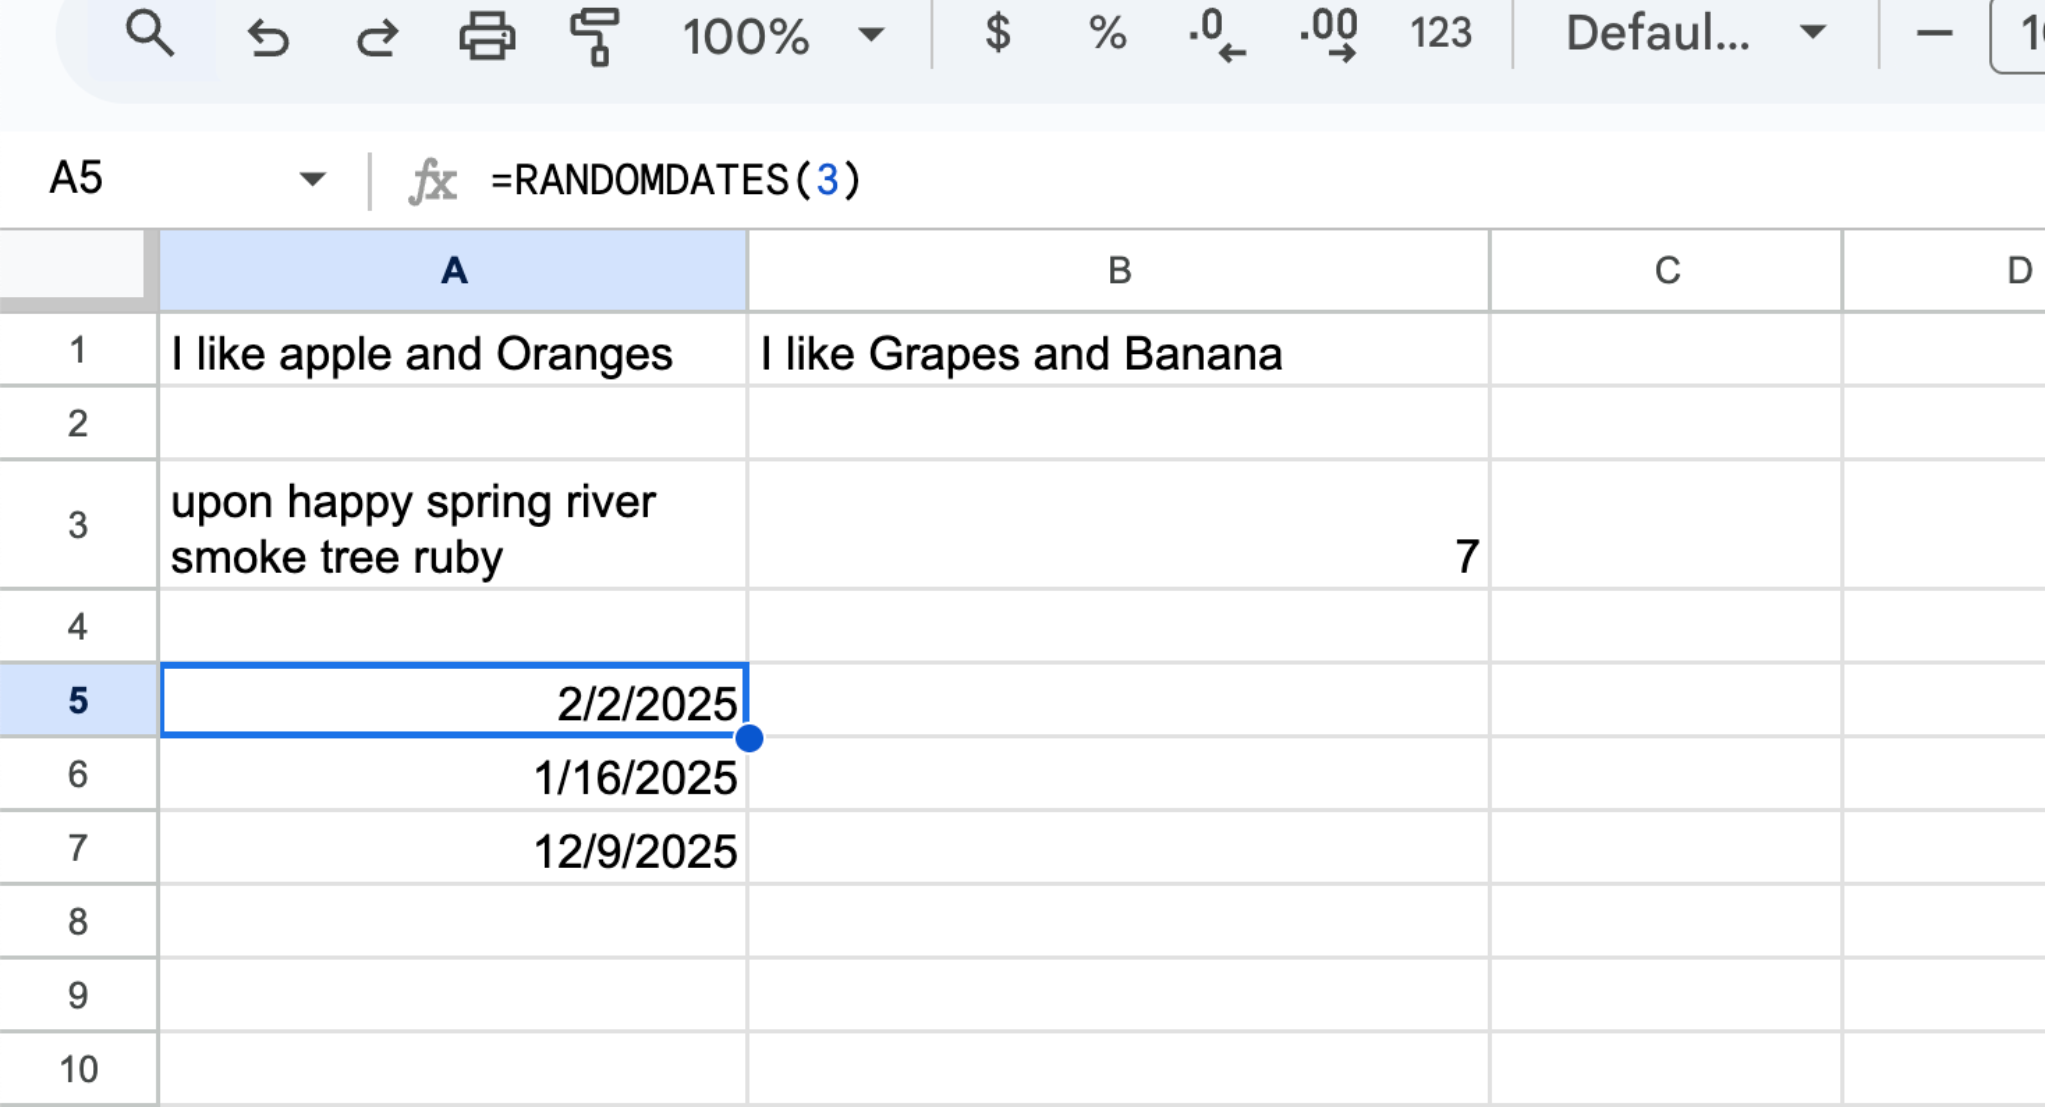Click cell with 12/9/2025 date
This screenshot has height=1107, width=2045.
tap(454, 850)
